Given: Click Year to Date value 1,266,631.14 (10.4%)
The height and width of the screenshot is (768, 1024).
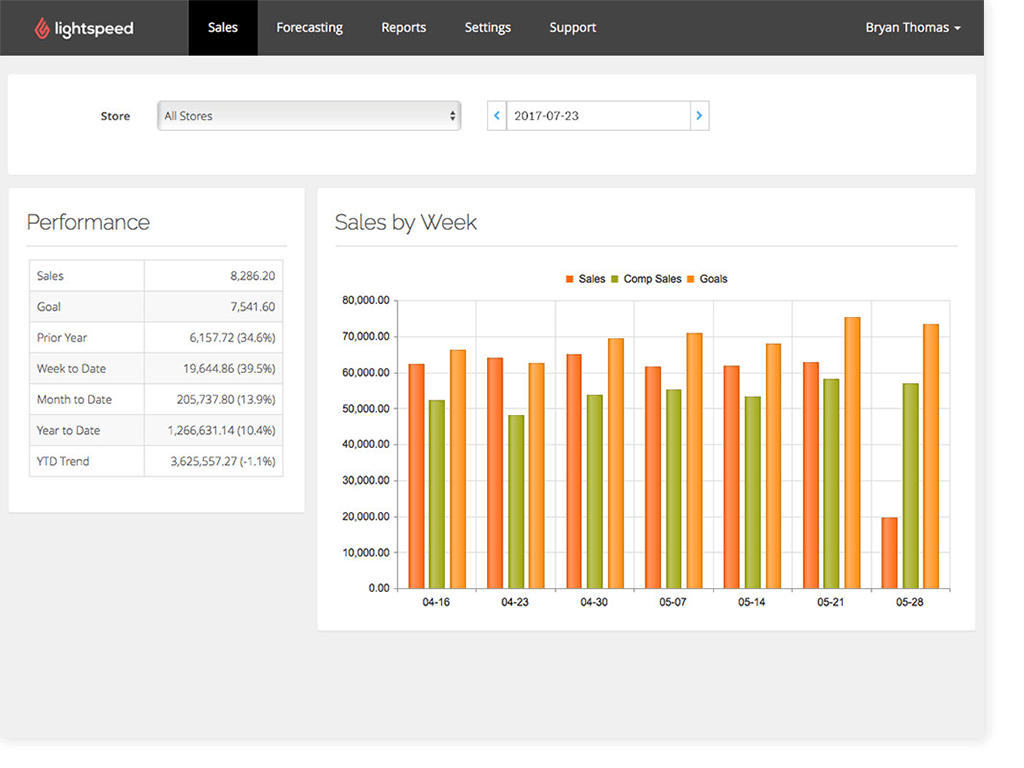Looking at the screenshot, I should tap(221, 430).
